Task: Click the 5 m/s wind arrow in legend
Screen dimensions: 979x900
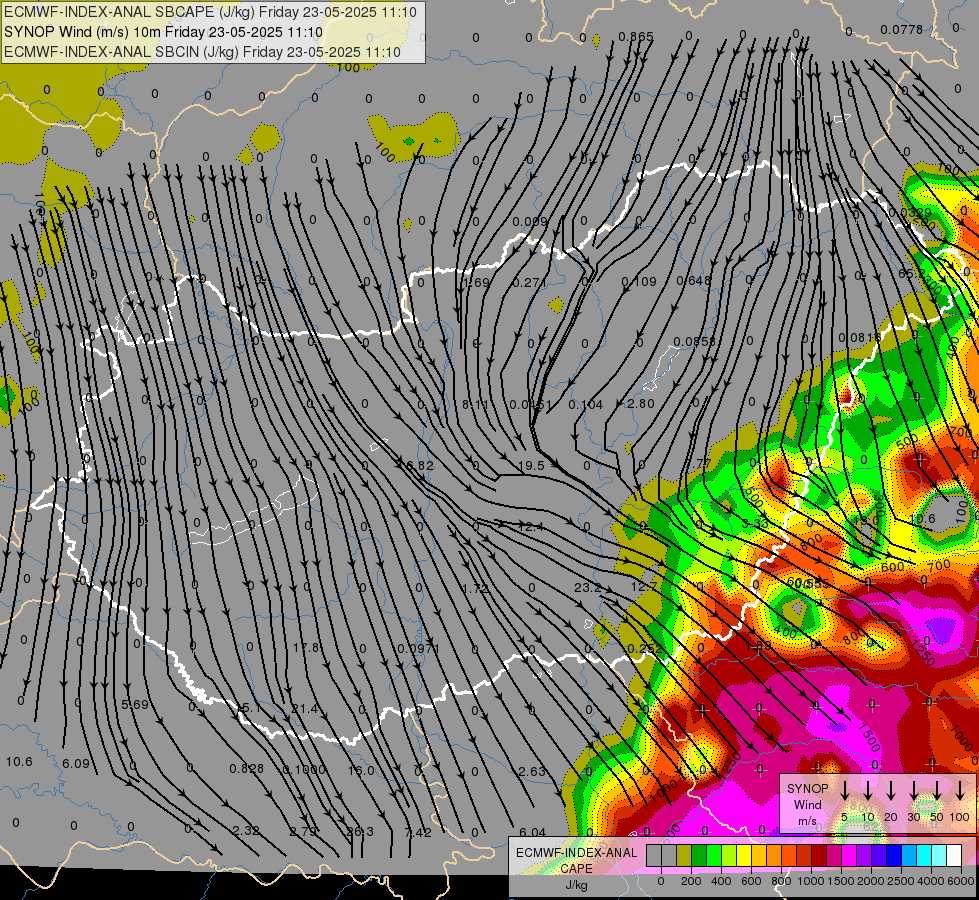Action: pyautogui.click(x=845, y=790)
